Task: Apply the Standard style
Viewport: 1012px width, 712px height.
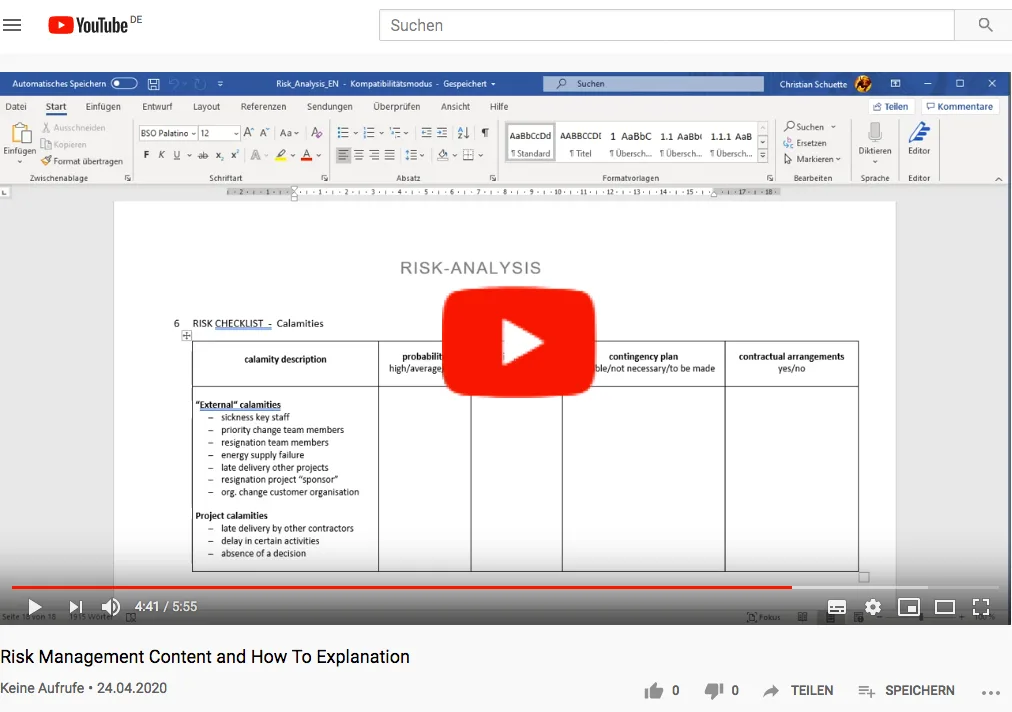Action: pos(531,143)
